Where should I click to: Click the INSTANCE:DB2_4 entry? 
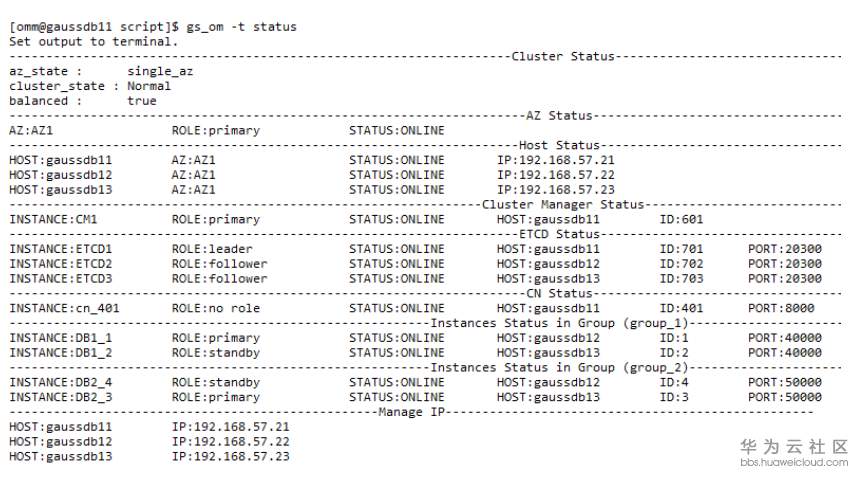click(x=61, y=382)
